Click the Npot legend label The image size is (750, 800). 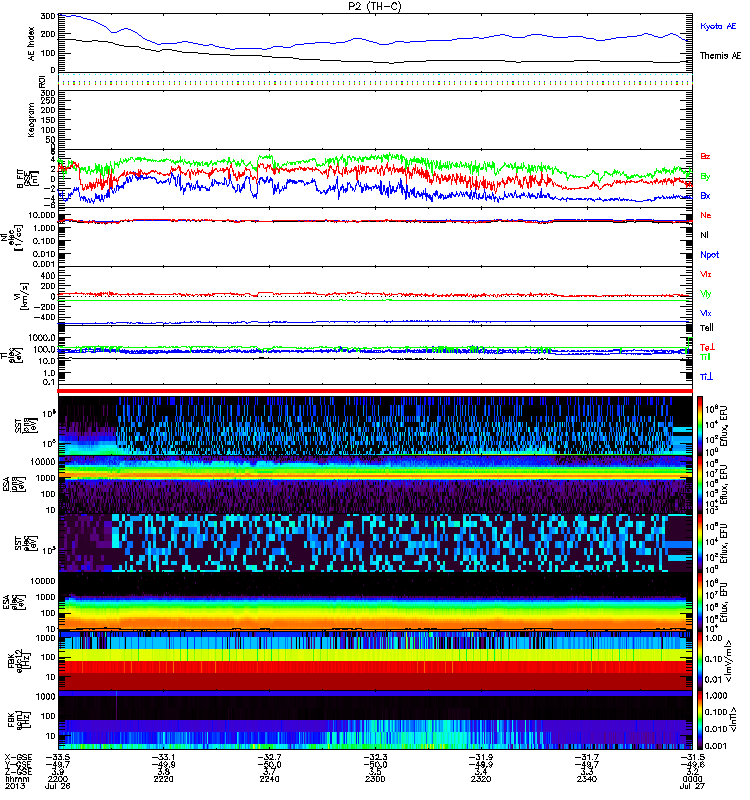[708, 255]
